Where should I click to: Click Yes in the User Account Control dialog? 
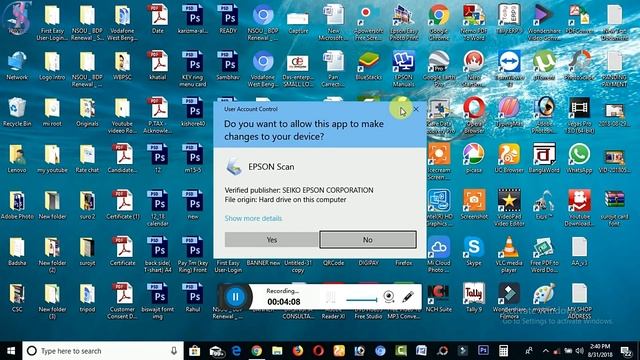(x=271, y=240)
